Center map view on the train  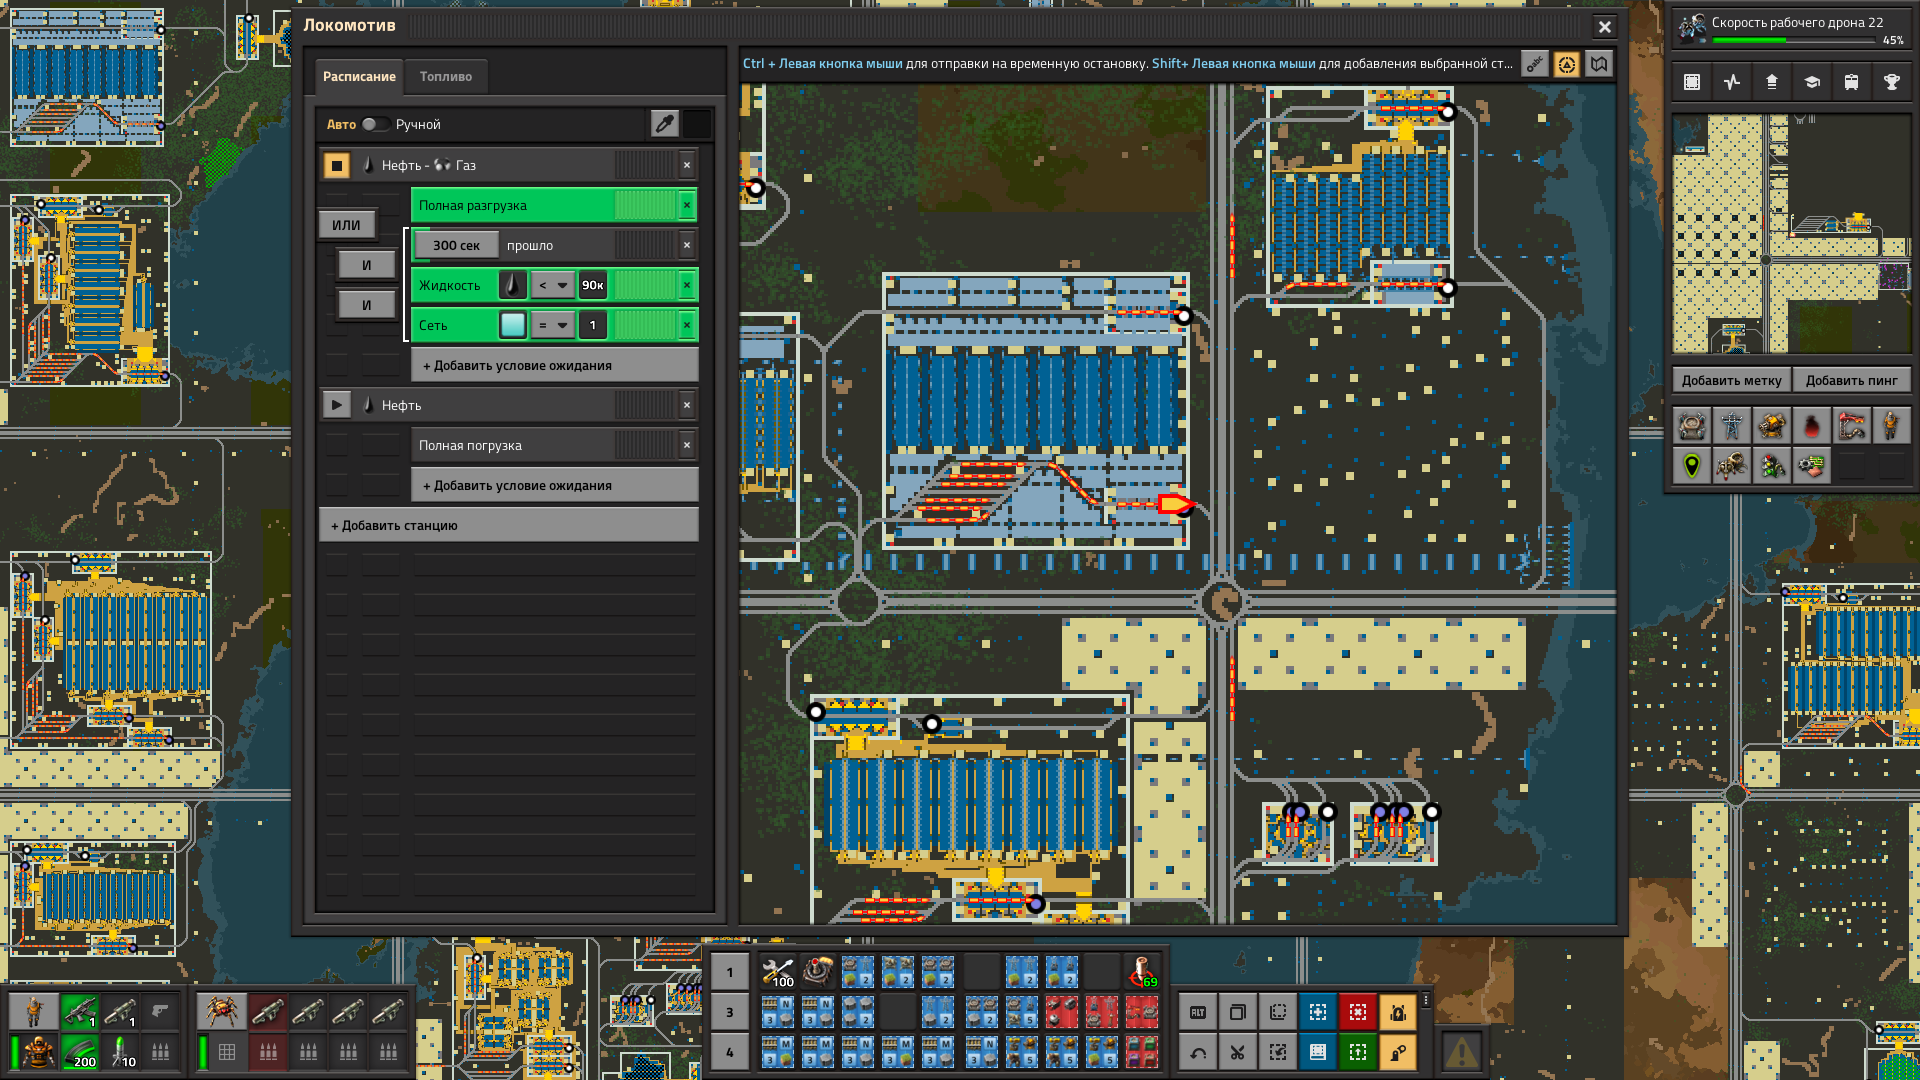(x=1567, y=64)
